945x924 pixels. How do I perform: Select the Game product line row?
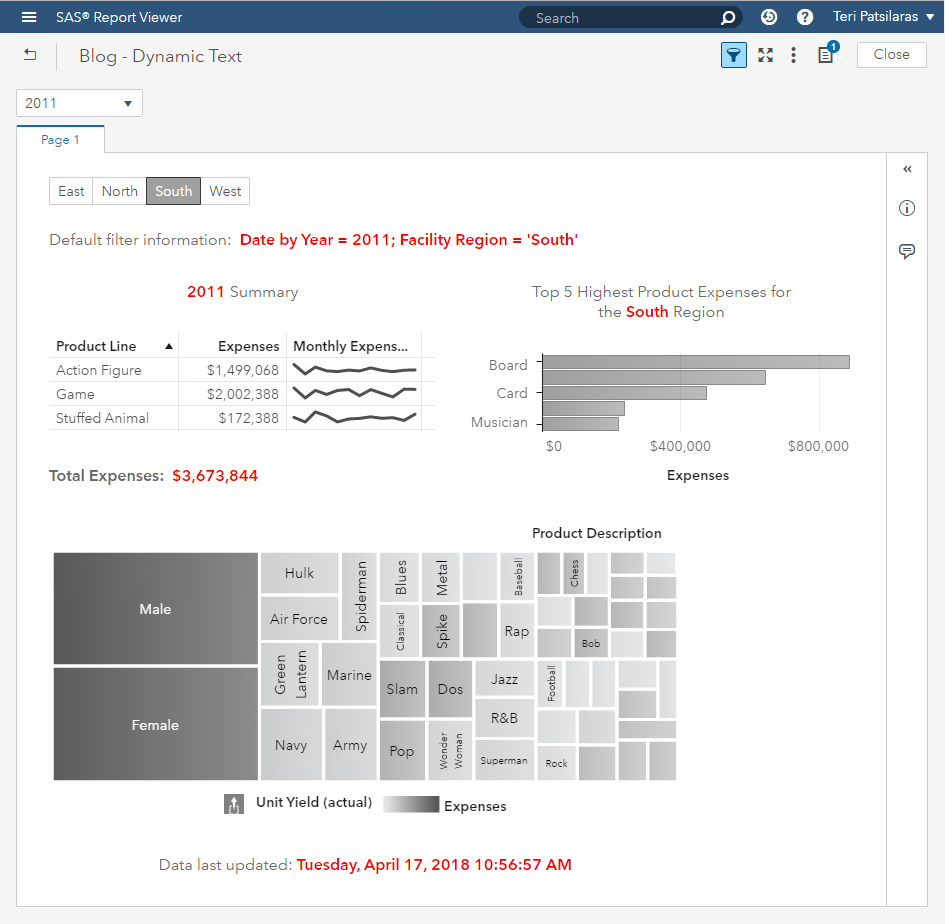coord(242,394)
